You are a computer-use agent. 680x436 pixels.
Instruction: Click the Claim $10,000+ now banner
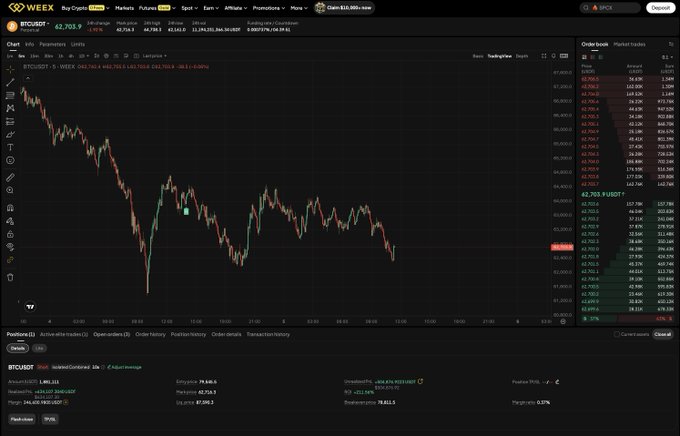344,8
